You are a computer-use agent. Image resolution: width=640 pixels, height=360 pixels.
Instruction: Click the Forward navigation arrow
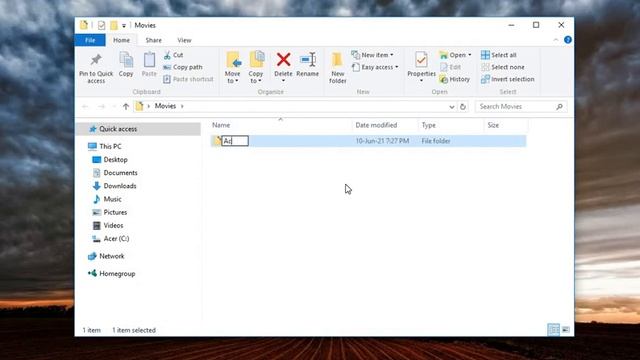(101, 107)
